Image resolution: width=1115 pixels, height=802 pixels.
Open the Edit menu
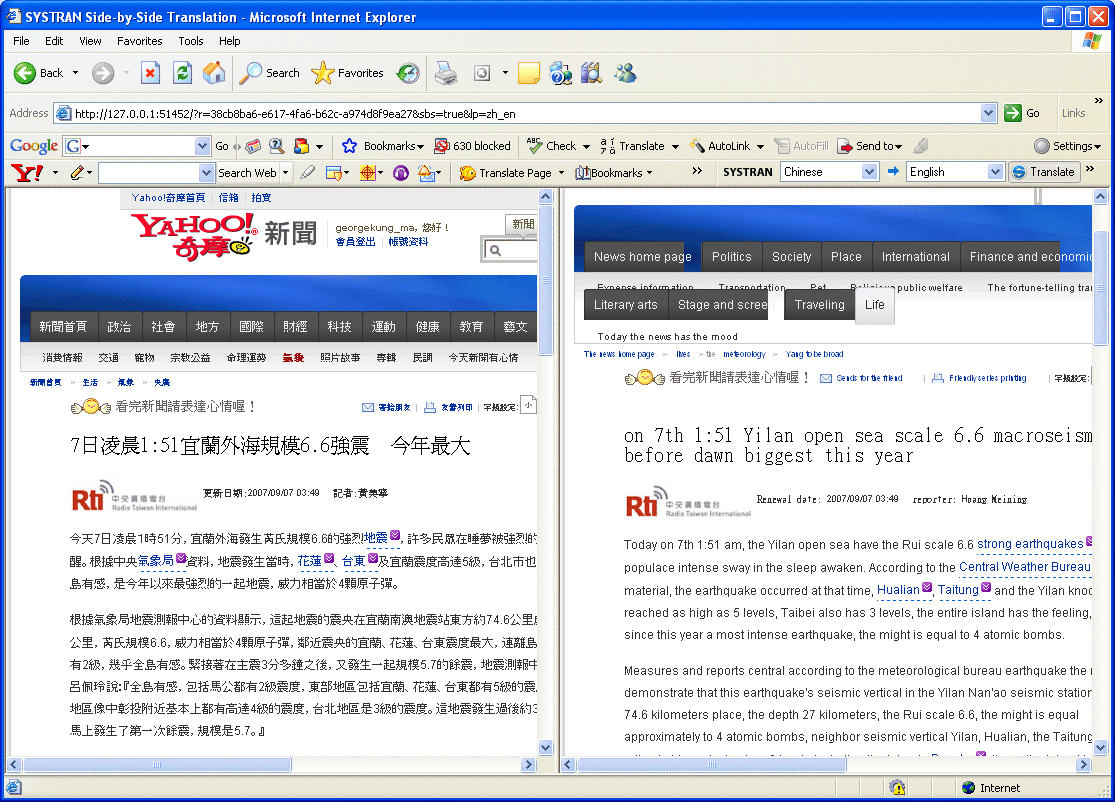[x=54, y=41]
